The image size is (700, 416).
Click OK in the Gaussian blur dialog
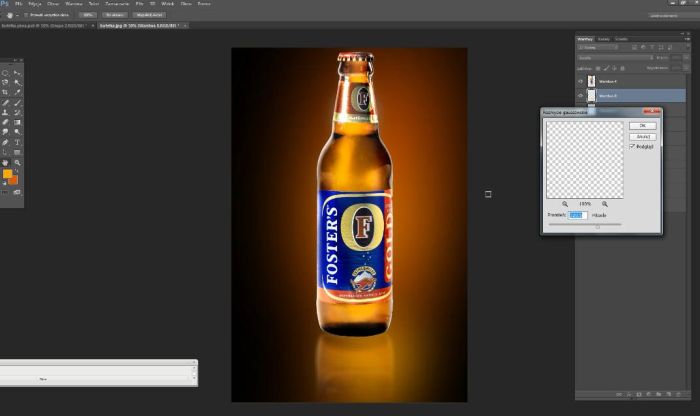642,125
